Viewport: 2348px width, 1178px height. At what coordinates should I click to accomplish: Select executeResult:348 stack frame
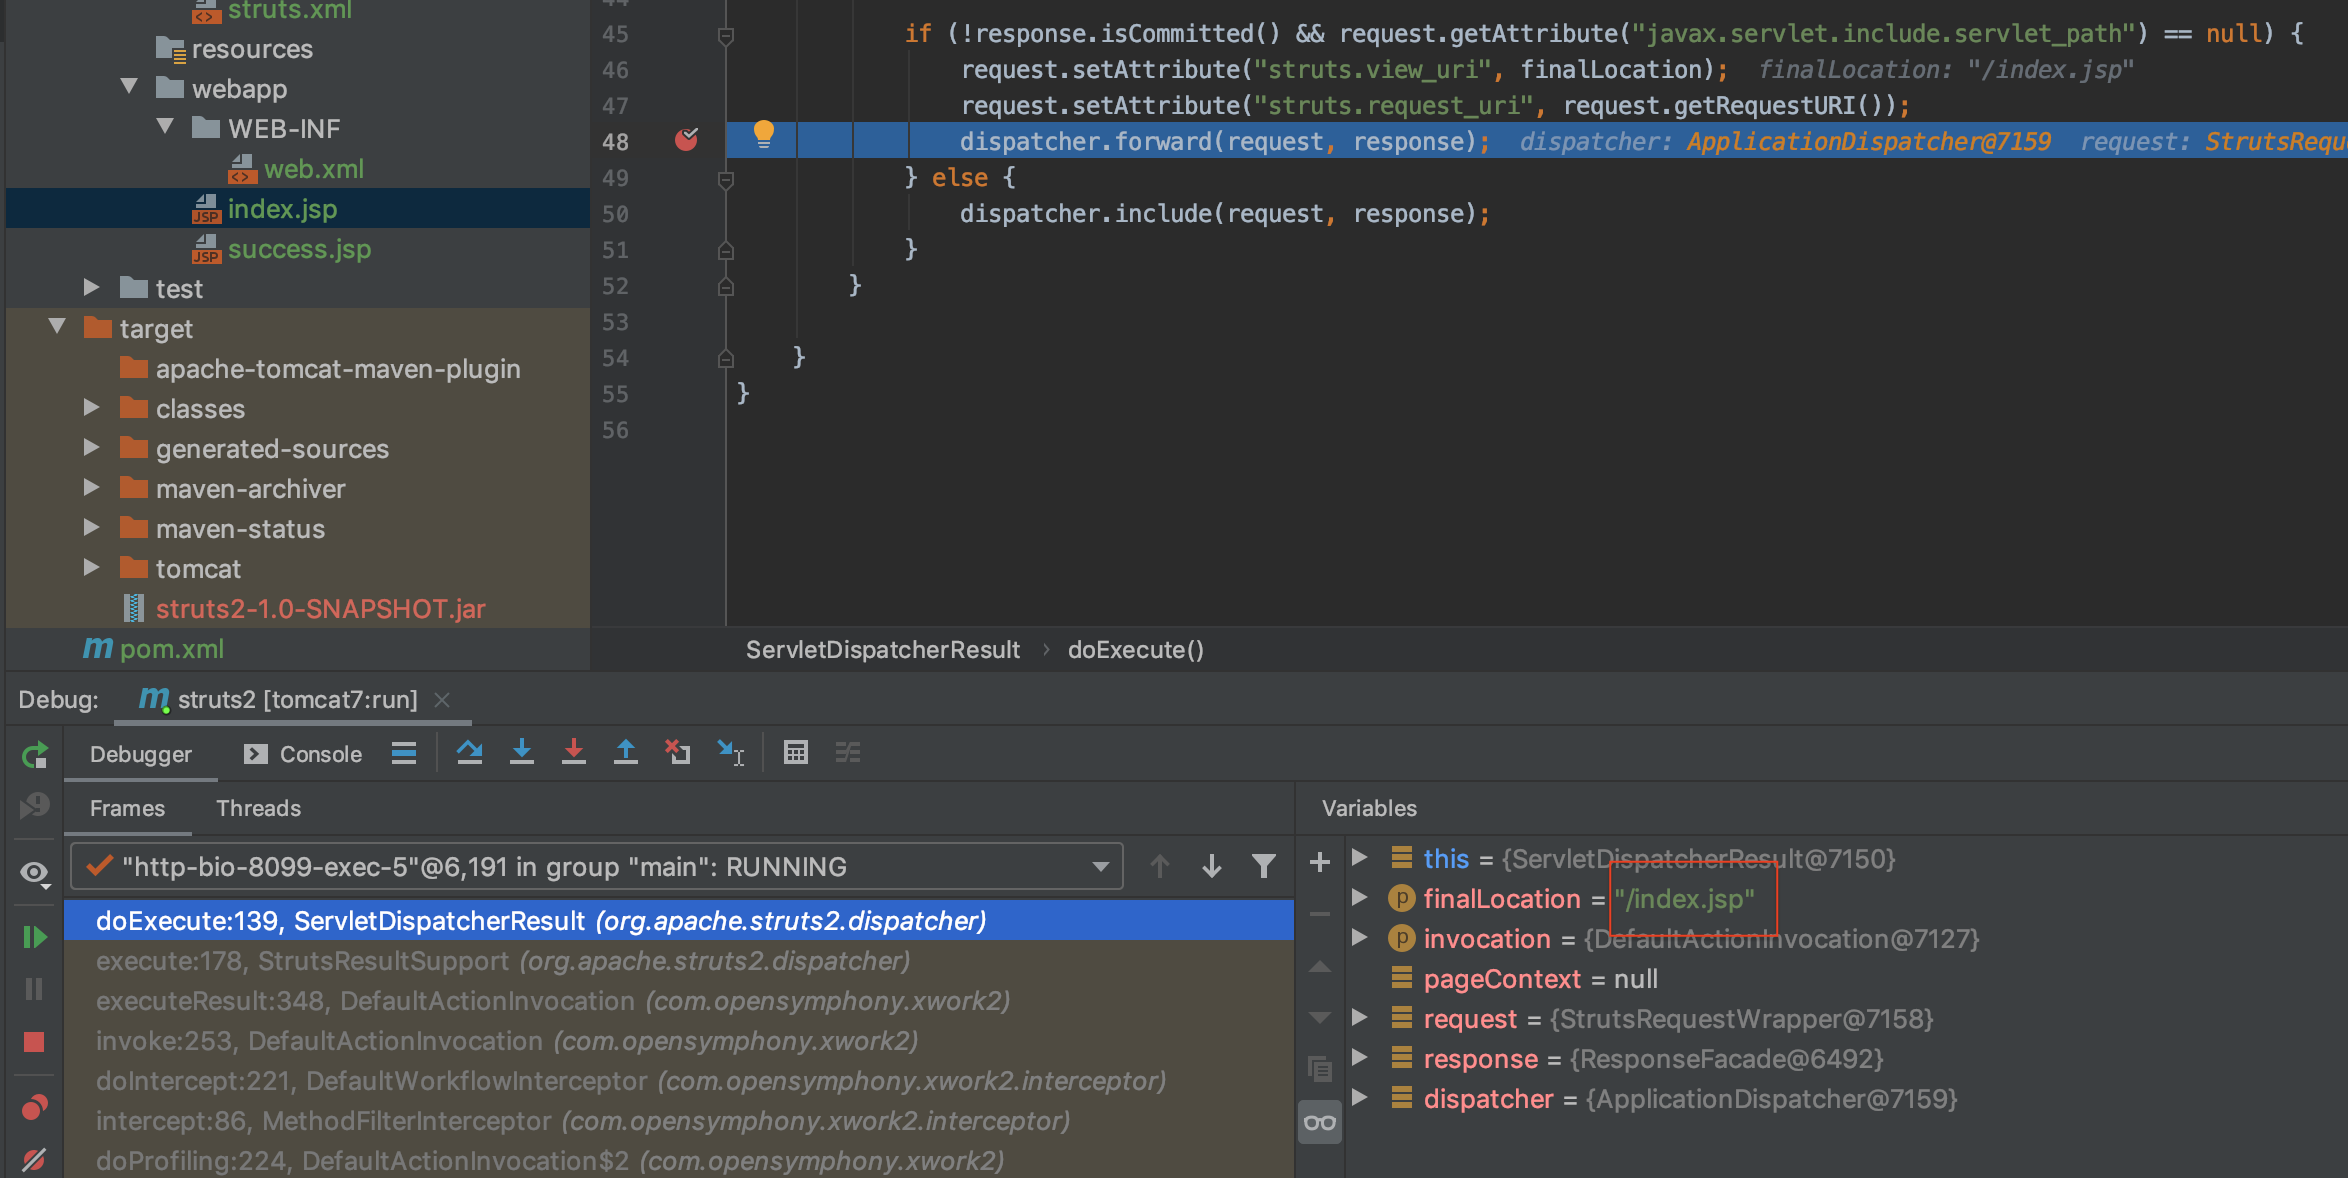pyautogui.click(x=679, y=1001)
